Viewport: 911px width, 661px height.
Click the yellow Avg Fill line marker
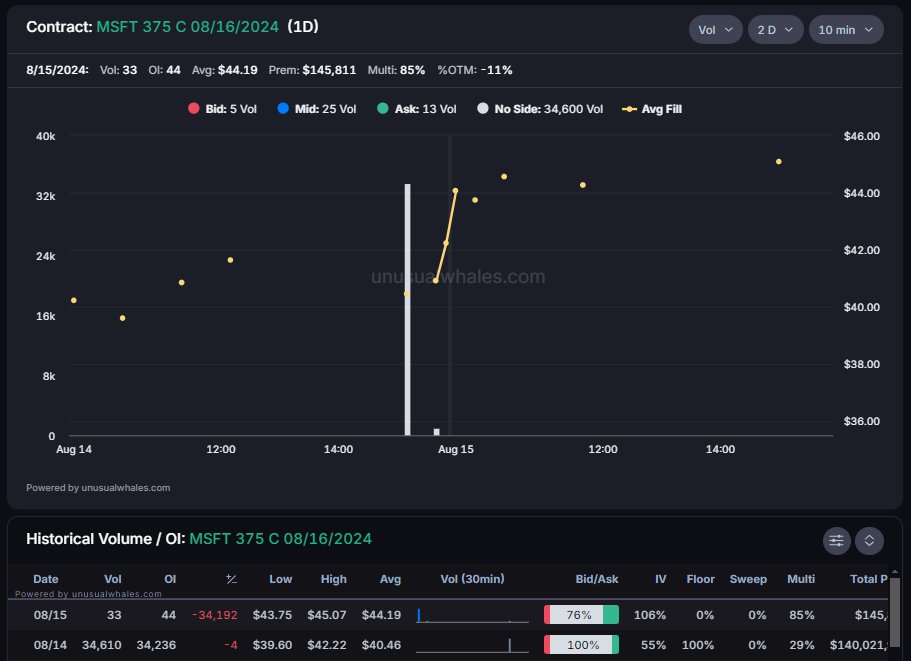click(630, 109)
